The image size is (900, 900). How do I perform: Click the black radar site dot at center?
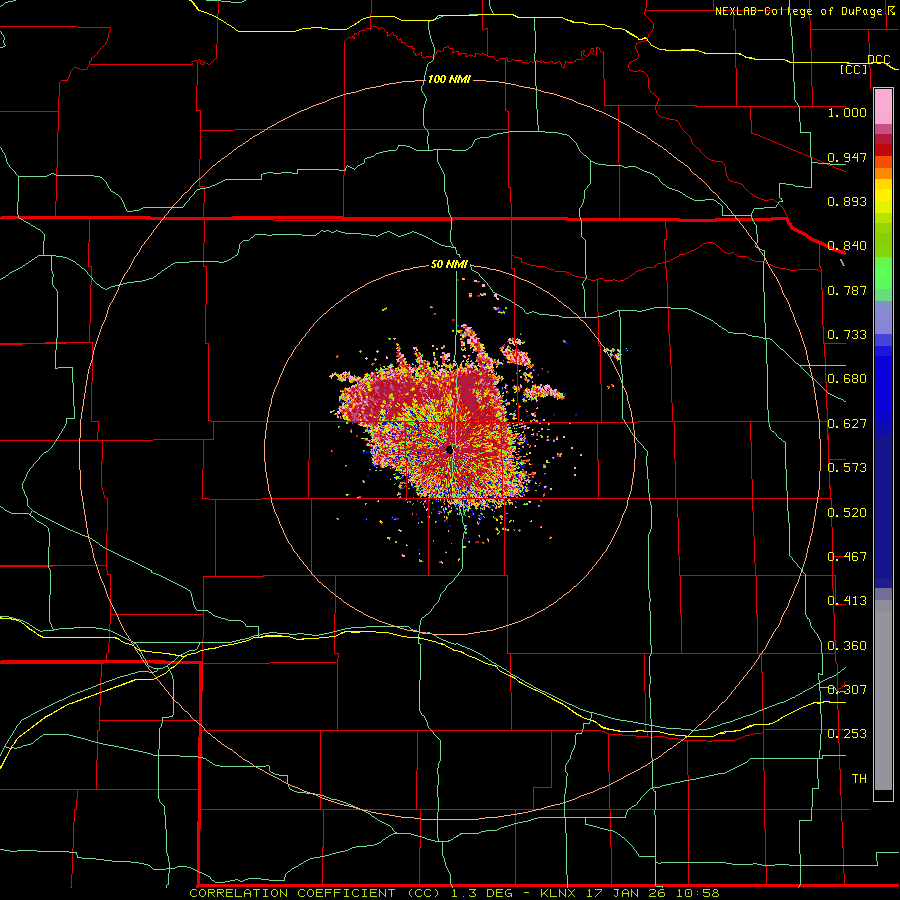(450, 450)
